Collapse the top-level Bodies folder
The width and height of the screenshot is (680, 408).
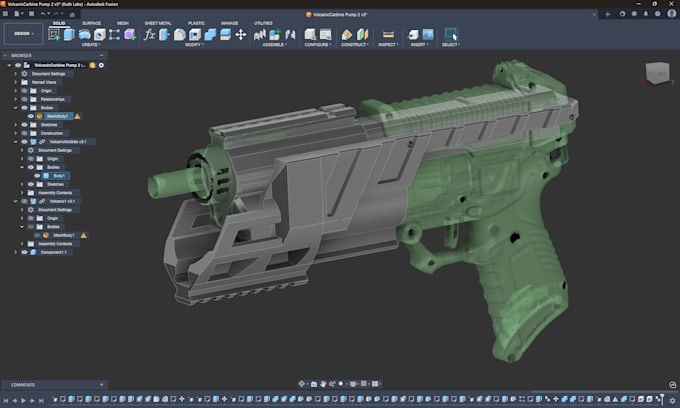tap(16, 108)
